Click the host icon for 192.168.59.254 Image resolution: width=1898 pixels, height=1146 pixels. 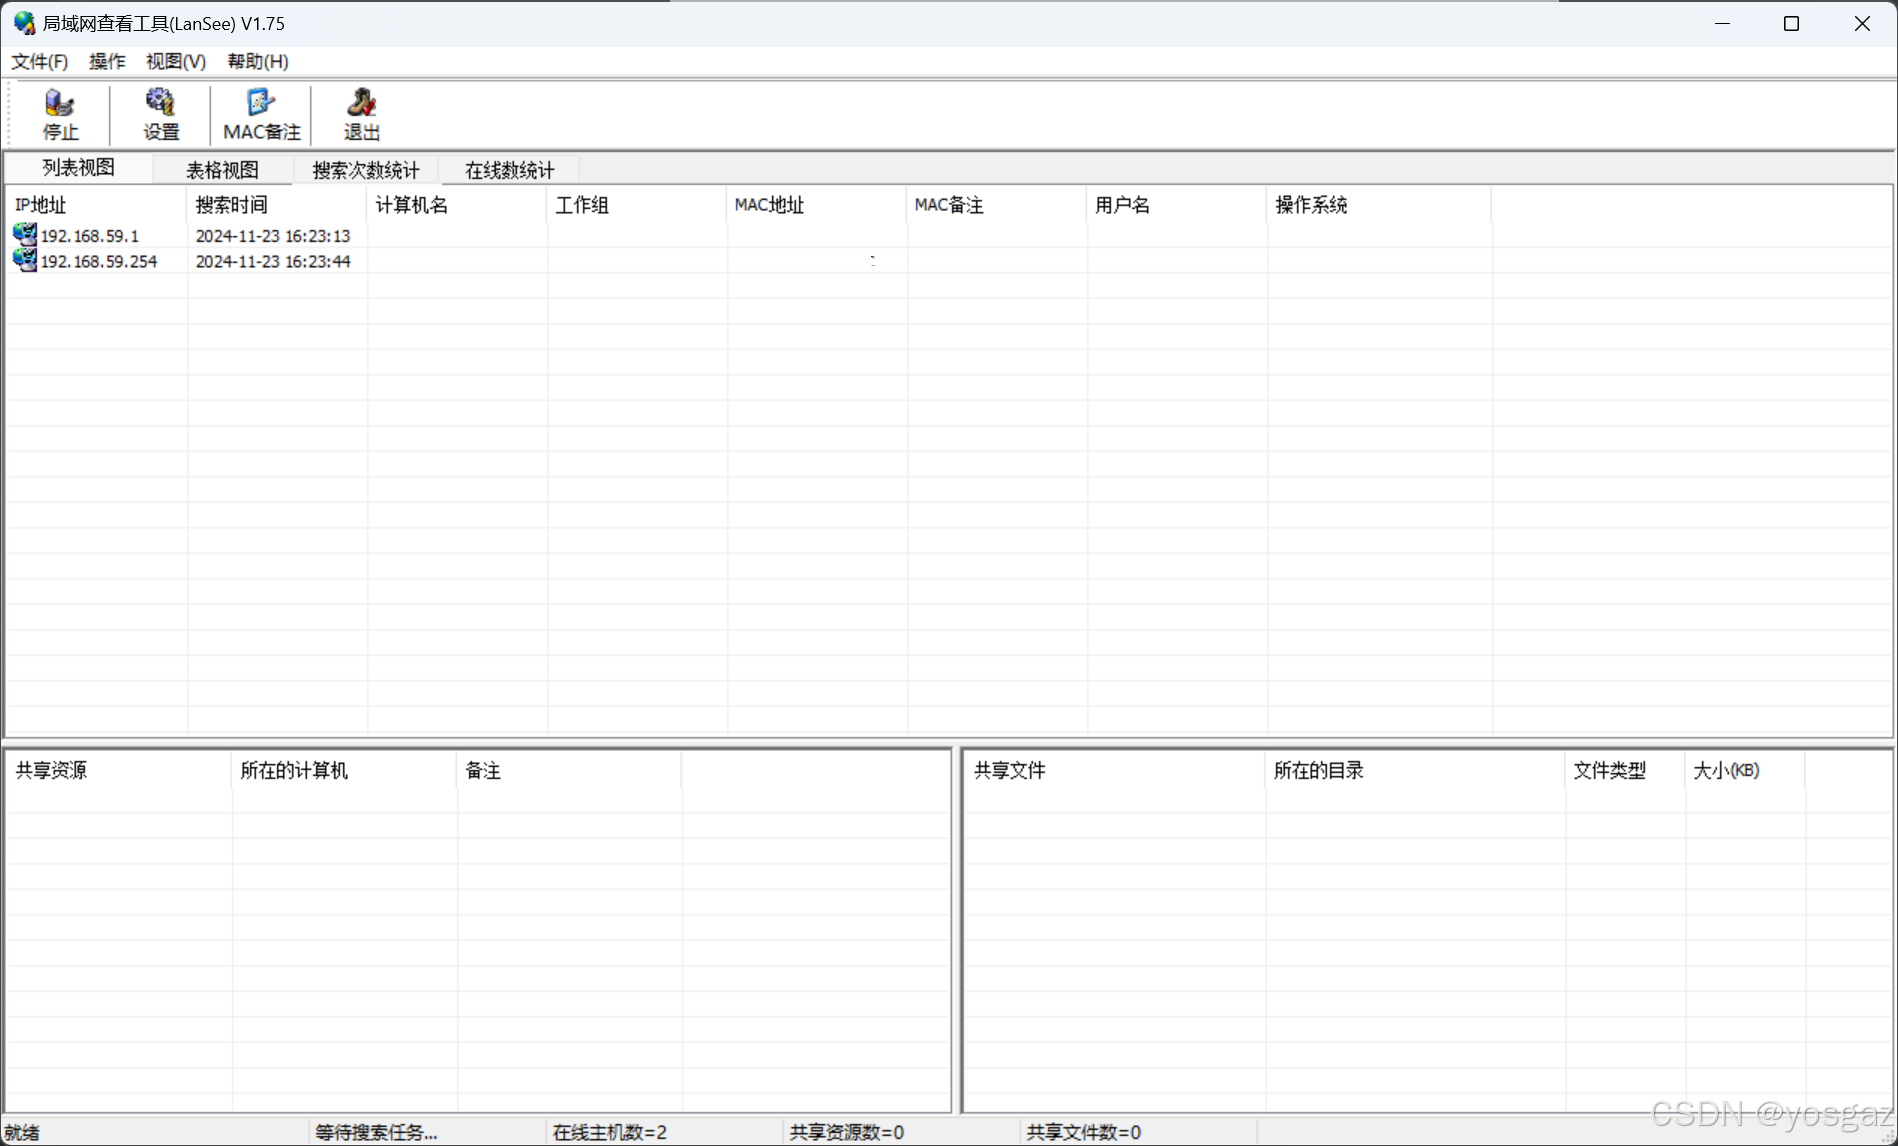25,260
